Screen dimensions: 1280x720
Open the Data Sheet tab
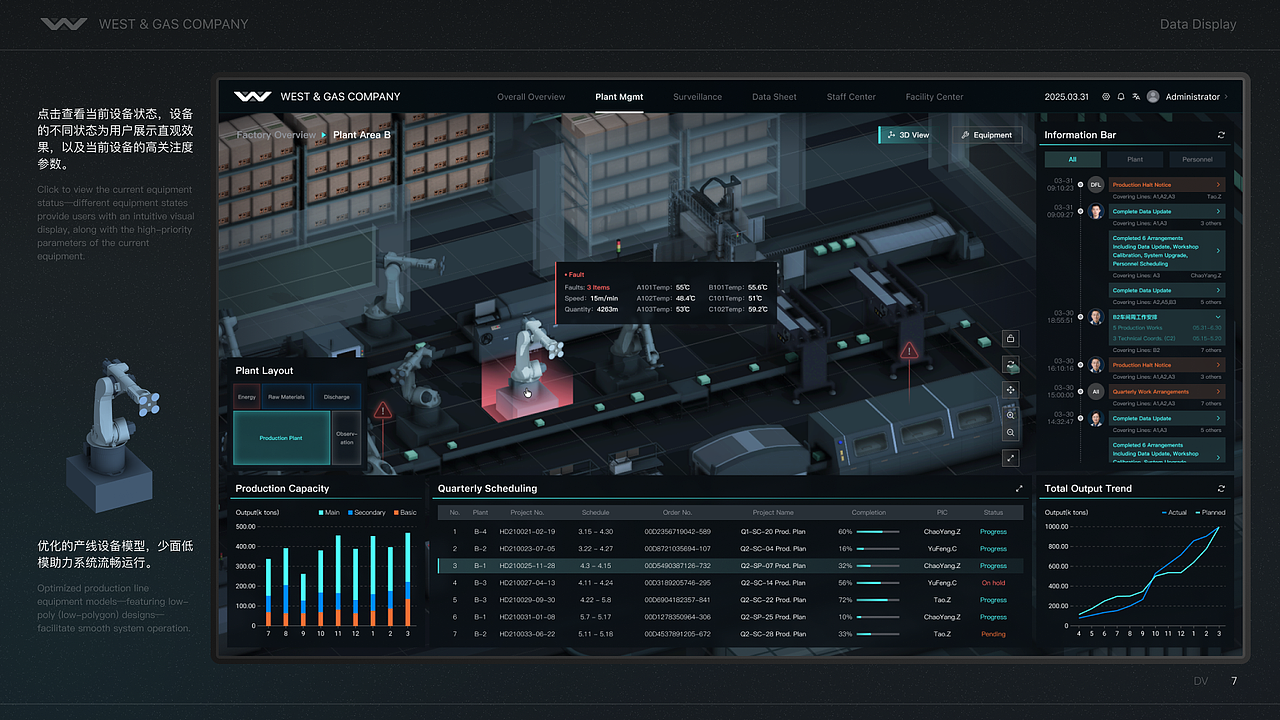click(x=774, y=97)
